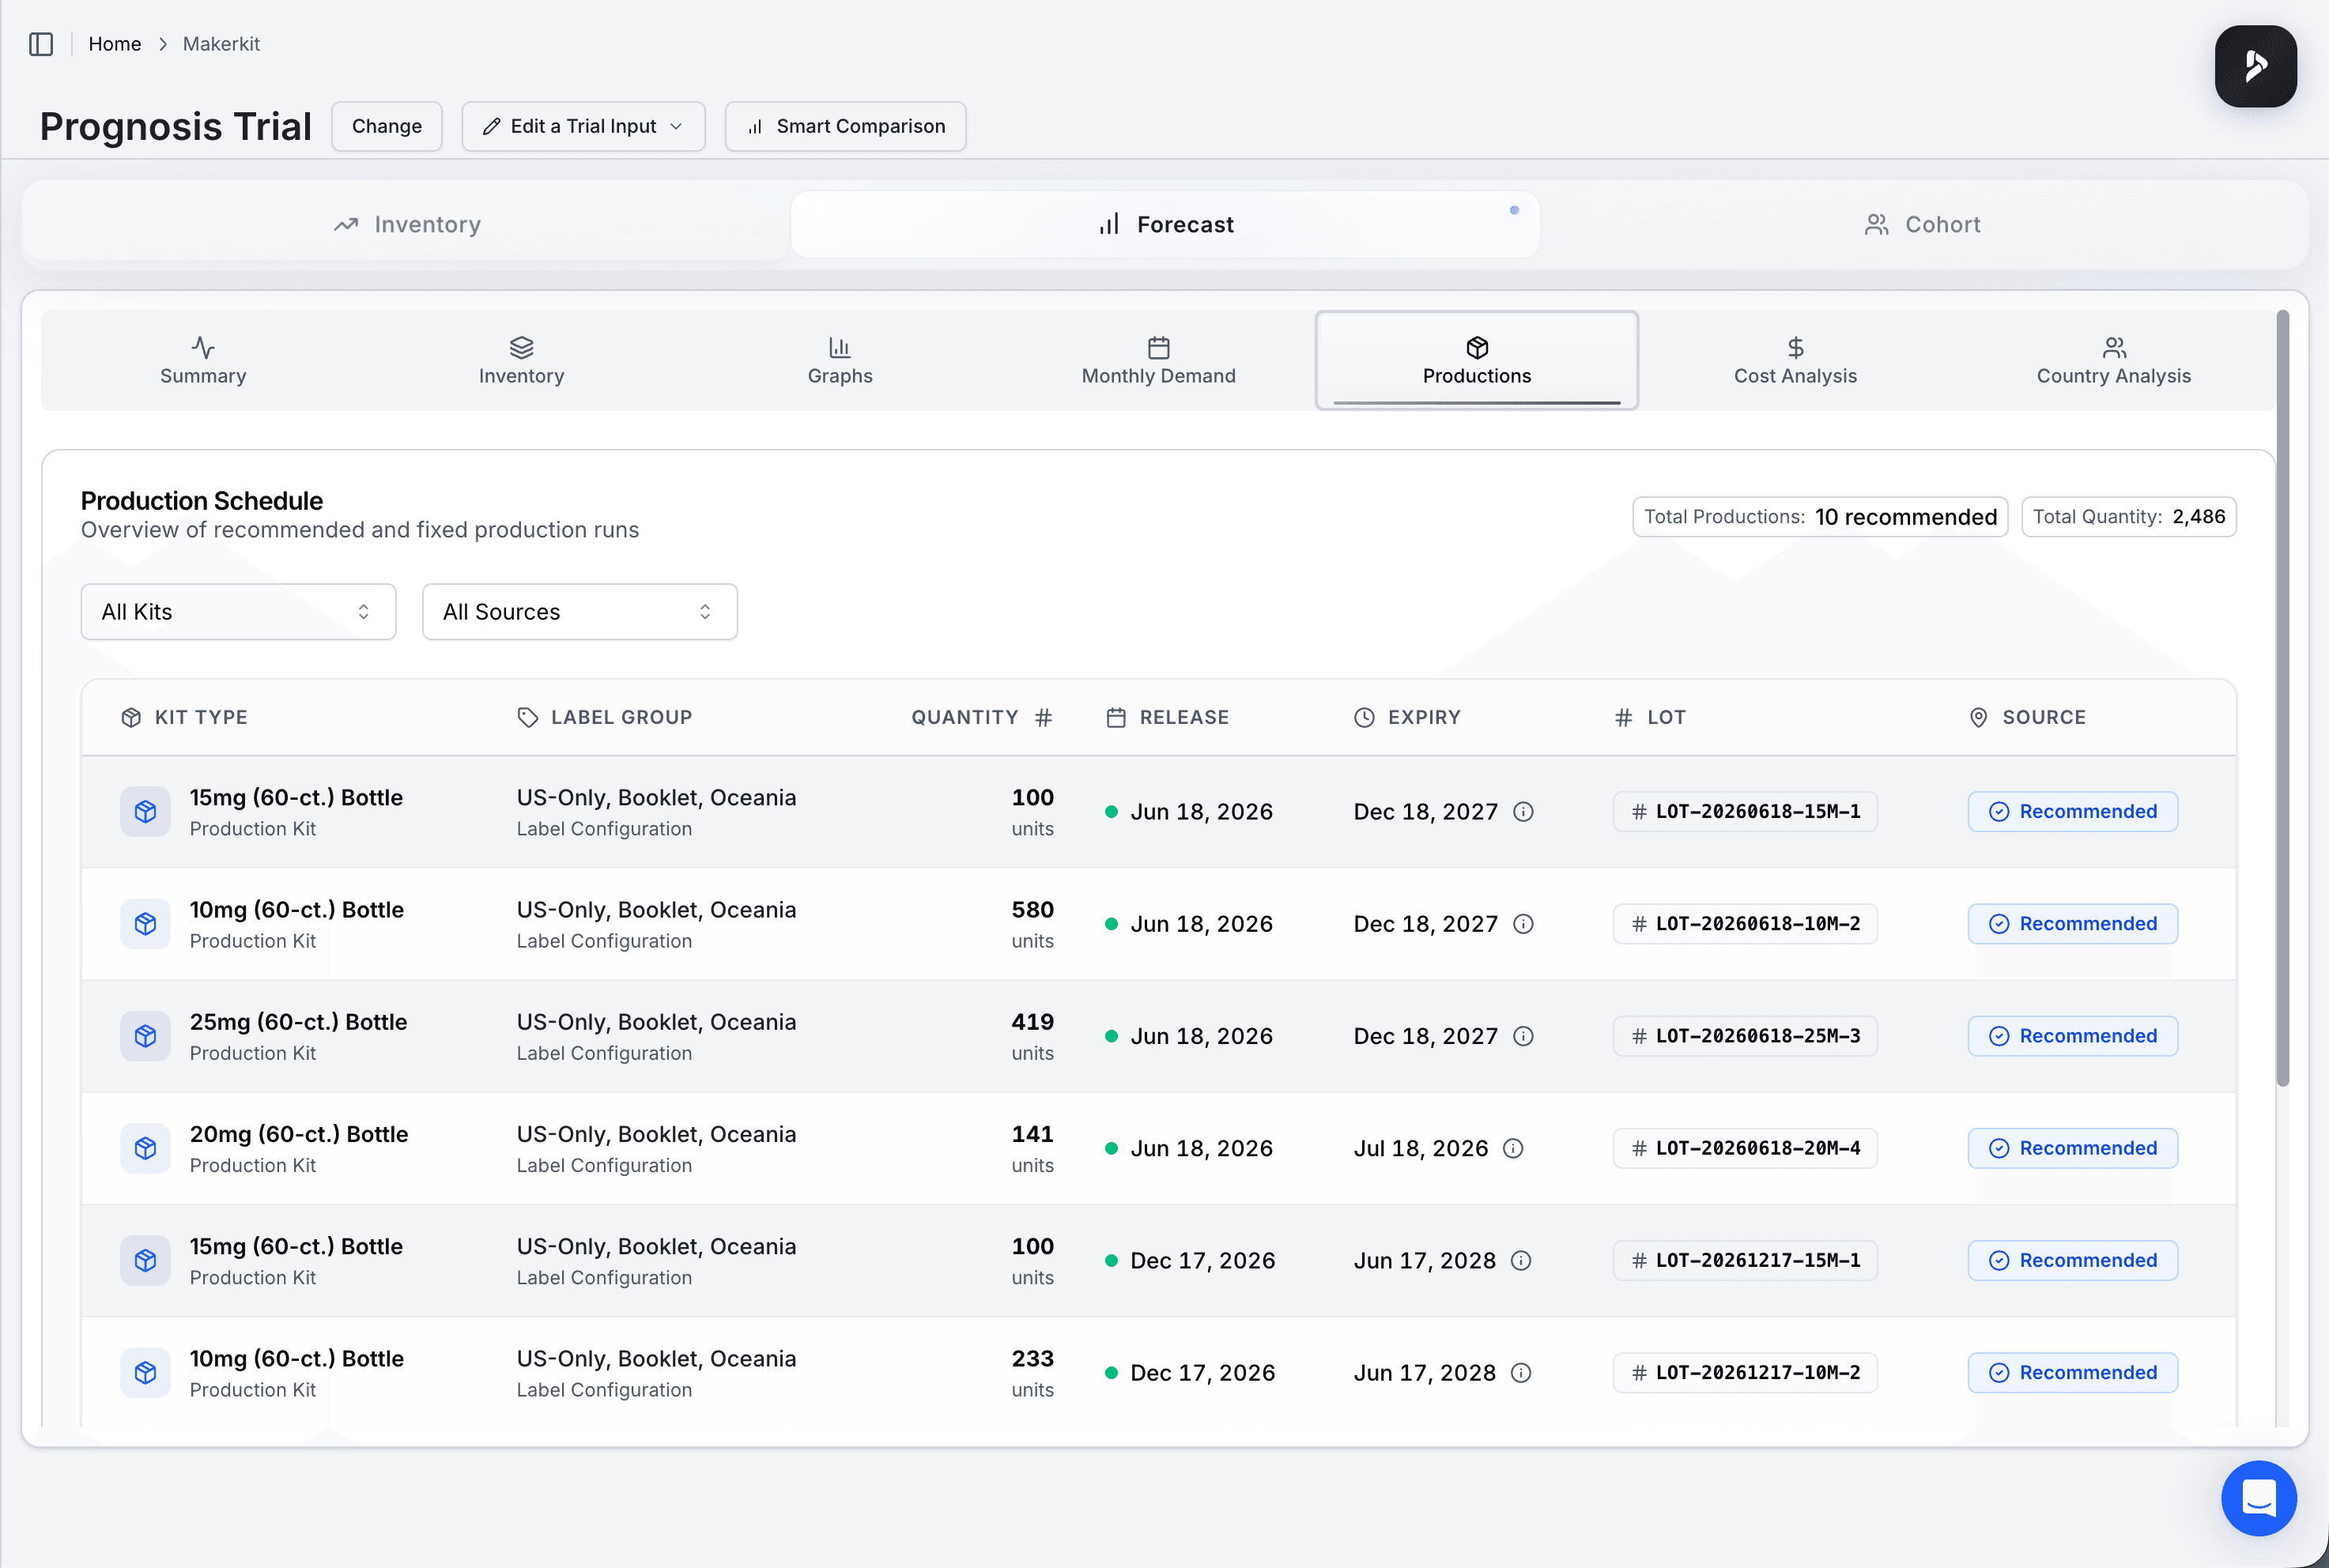Image resolution: width=2329 pixels, height=1568 pixels.
Task: Open Smart Comparison
Action: (x=845, y=126)
